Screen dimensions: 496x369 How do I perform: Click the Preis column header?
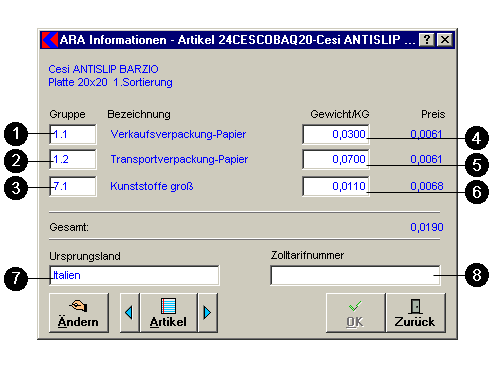click(433, 114)
